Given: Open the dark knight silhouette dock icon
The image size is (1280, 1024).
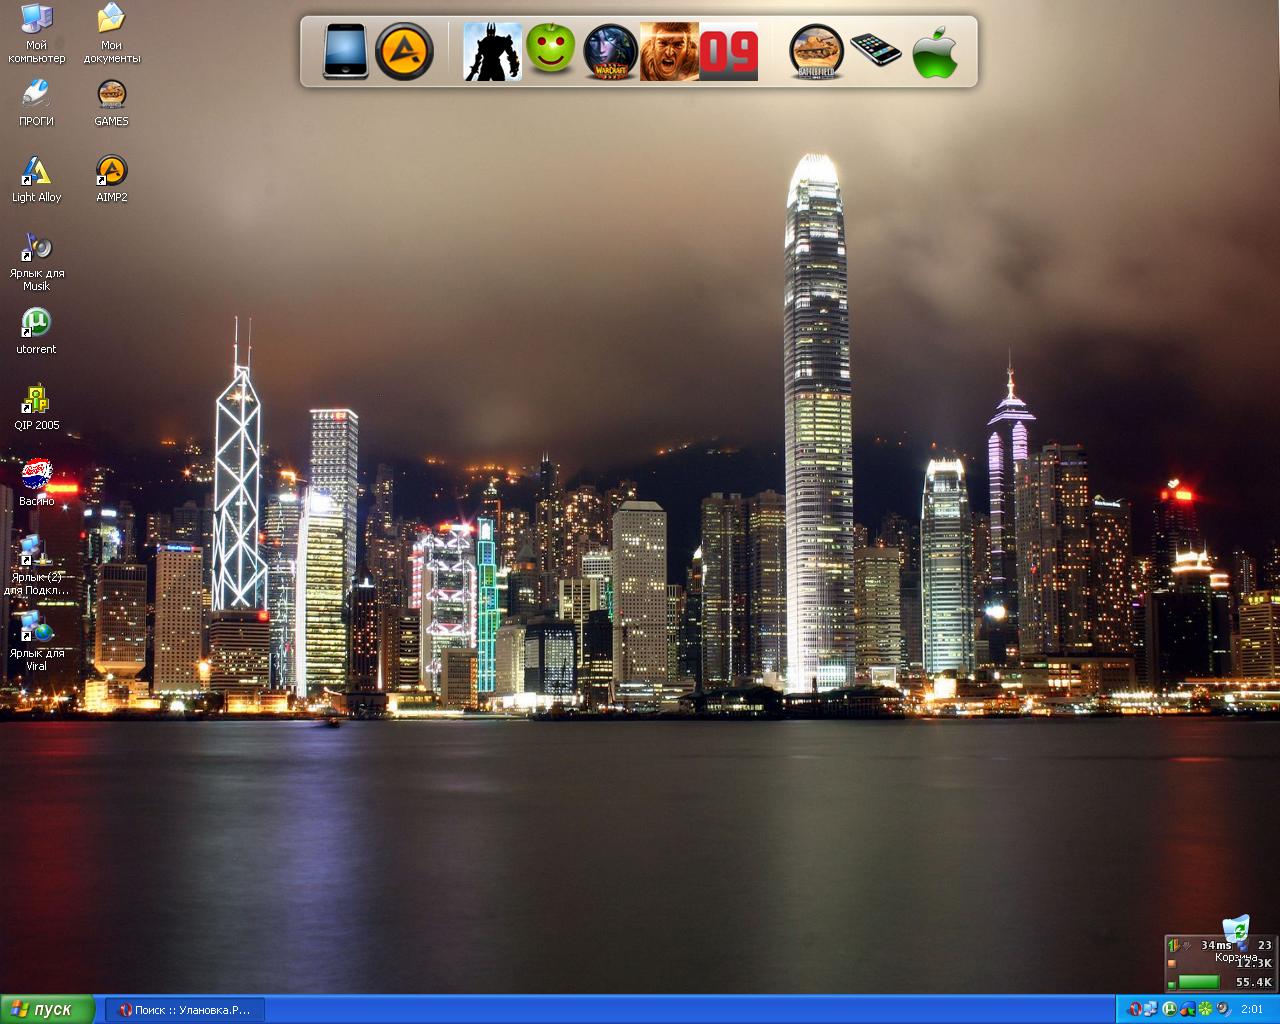Looking at the screenshot, I should [492, 52].
